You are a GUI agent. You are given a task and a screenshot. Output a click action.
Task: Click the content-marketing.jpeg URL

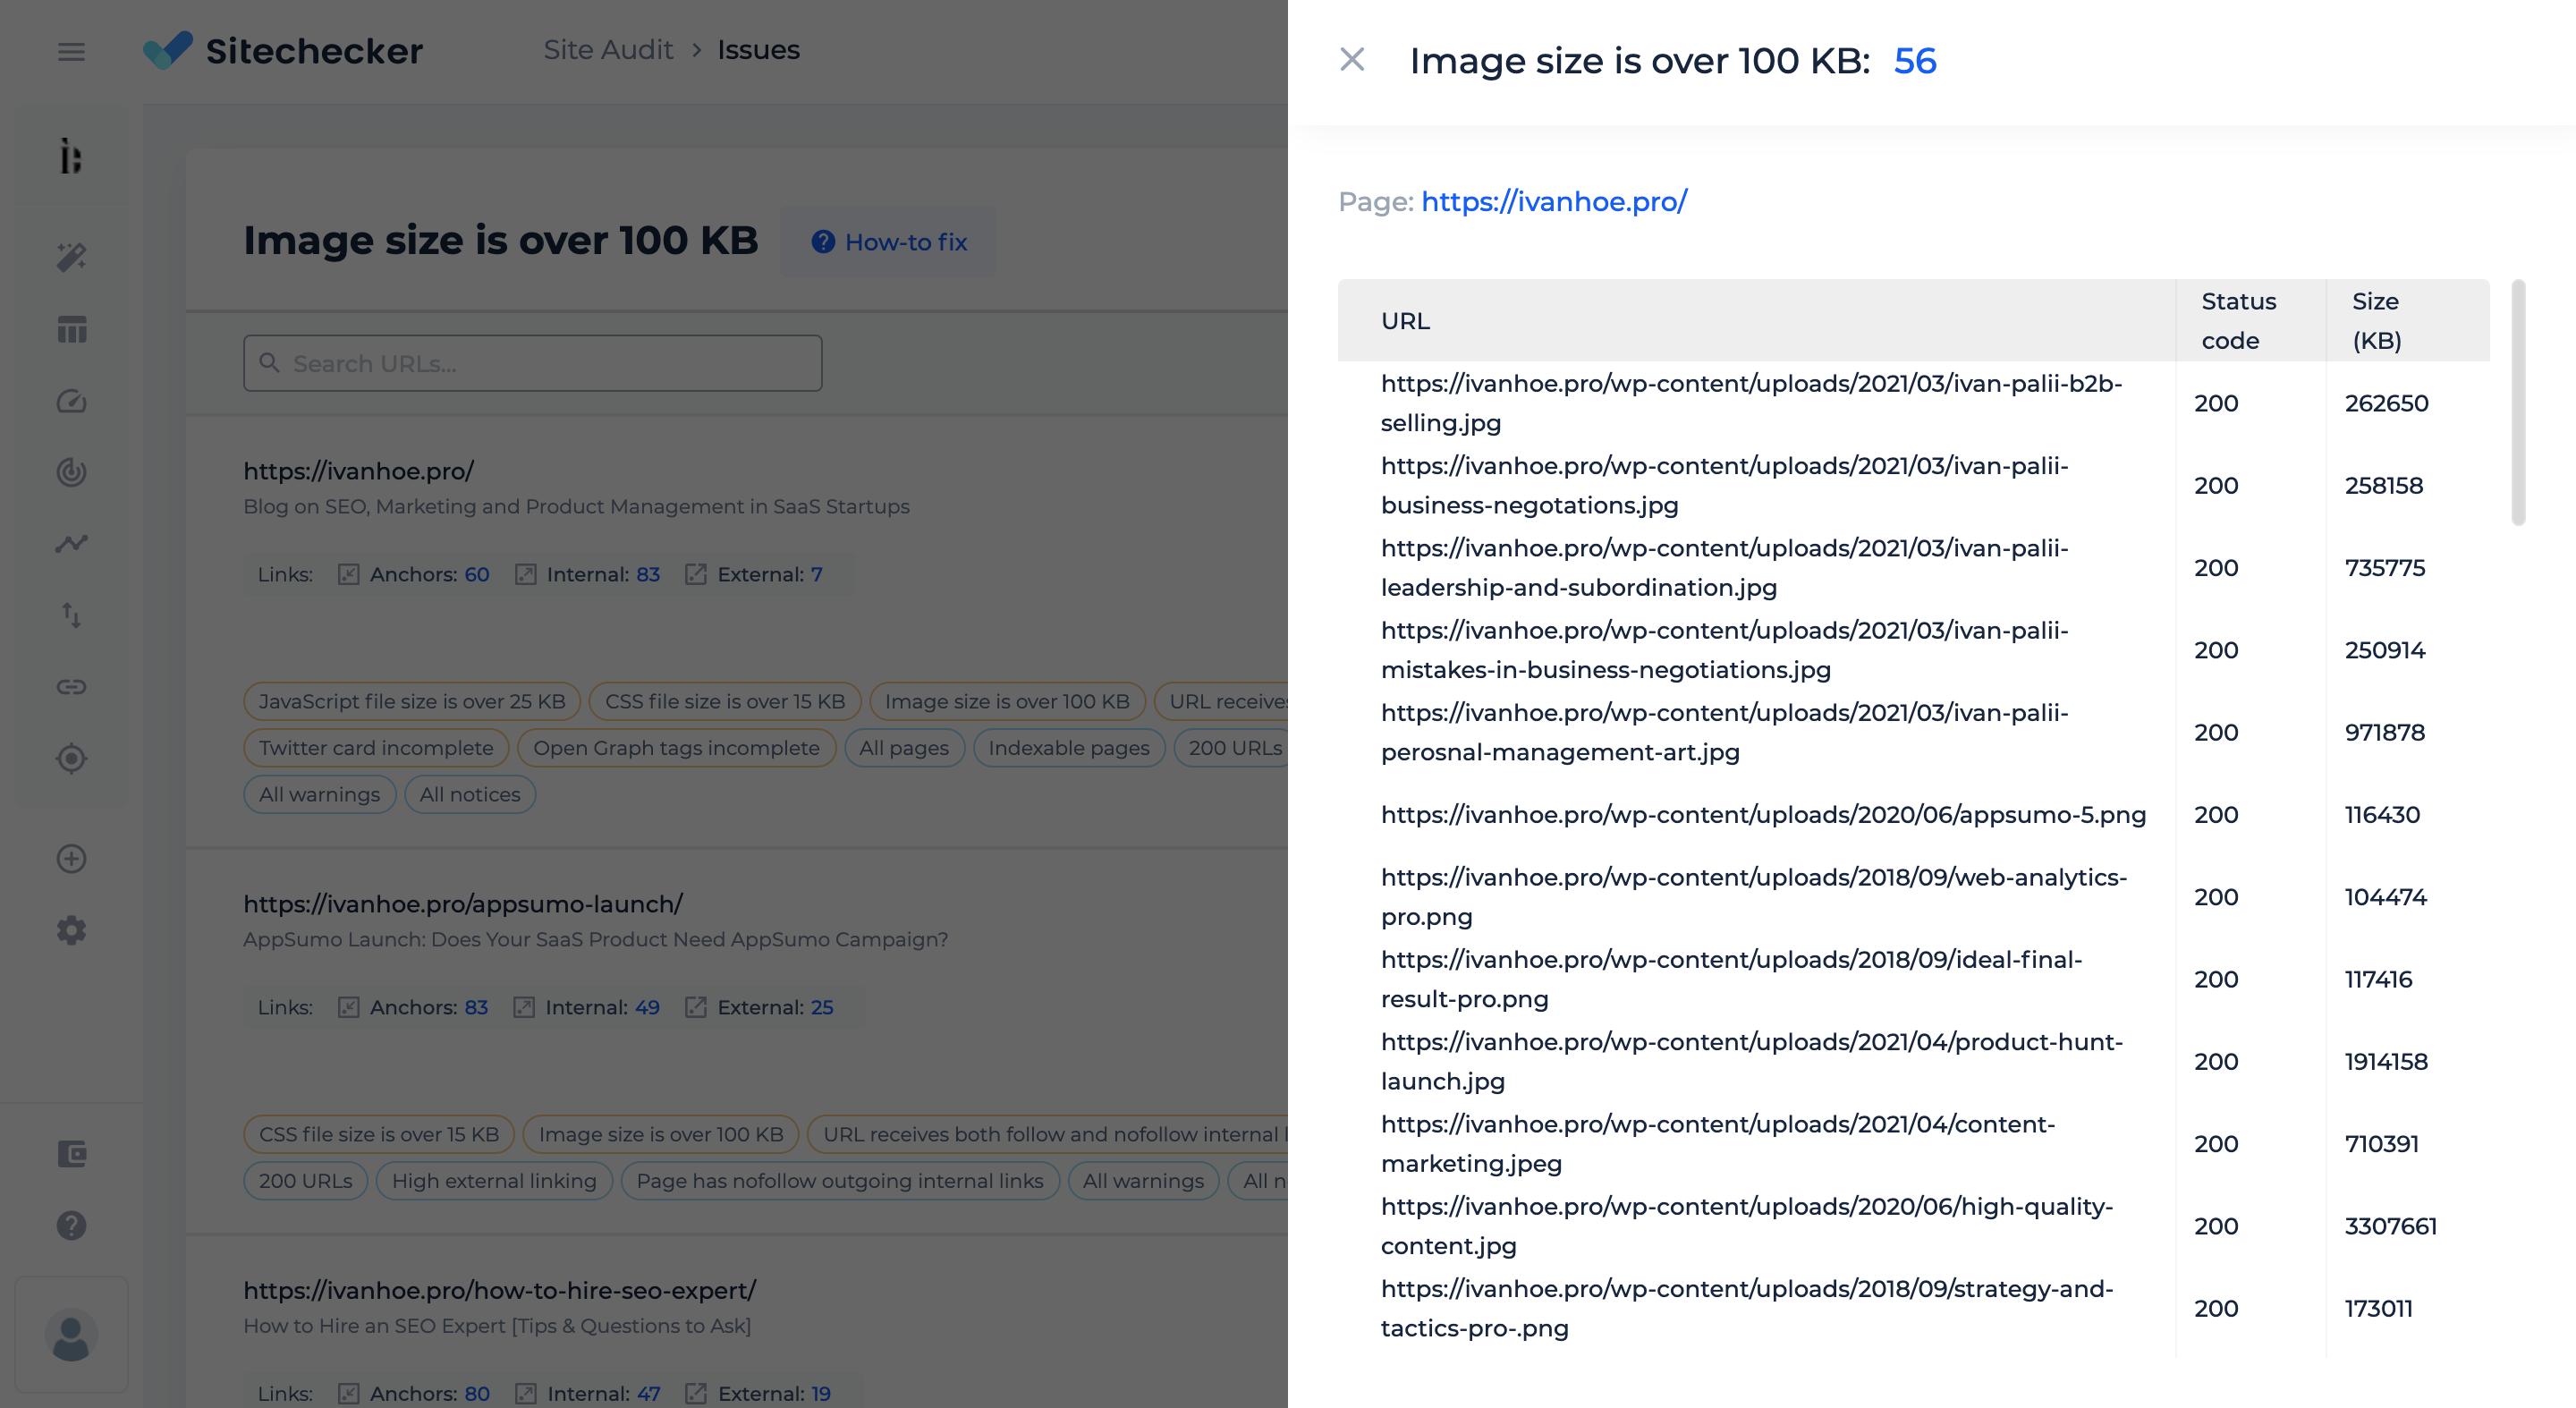point(1717,1143)
